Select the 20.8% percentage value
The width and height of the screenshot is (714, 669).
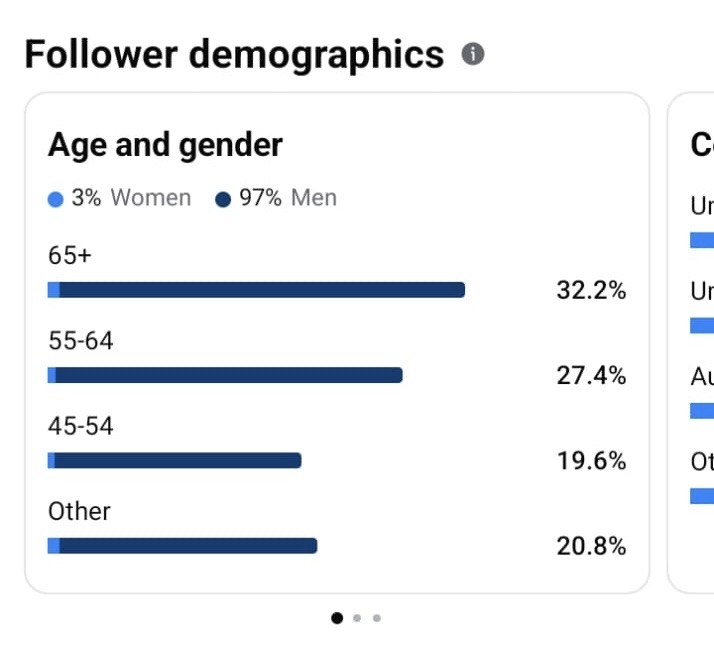click(591, 546)
